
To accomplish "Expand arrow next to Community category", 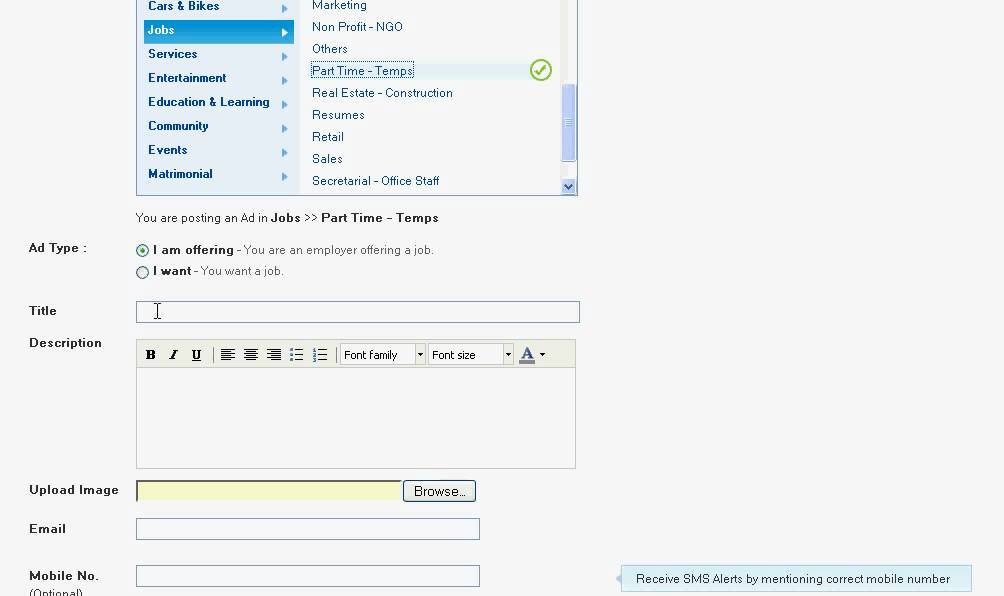I will point(285,128).
